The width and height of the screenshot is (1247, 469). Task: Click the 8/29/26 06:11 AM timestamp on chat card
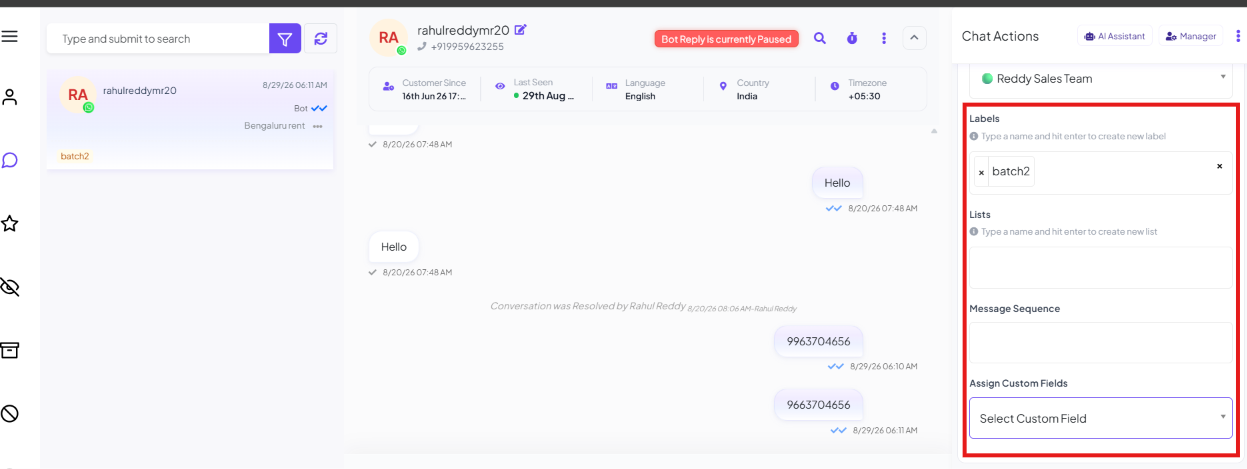(x=295, y=85)
